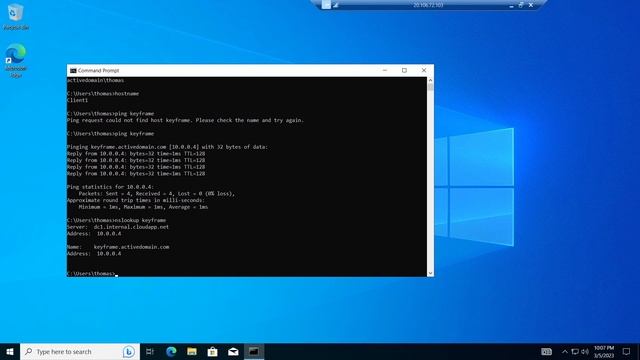Click the 'Pinging keyframe.activedomain.com' line
640x360 pixels.
point(167,147)
